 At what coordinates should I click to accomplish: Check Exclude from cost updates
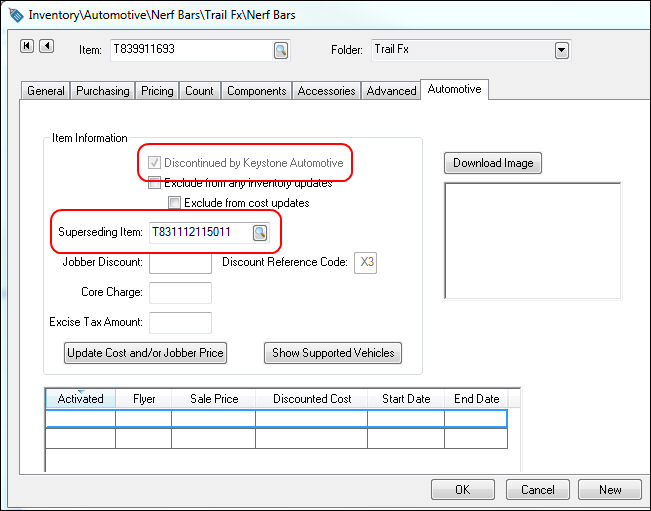(174, 203)
